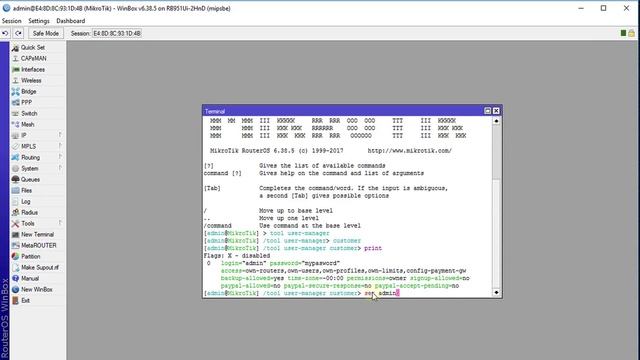
Task: Open MetaROUTER sidebar item
Action: click(38, 246)
